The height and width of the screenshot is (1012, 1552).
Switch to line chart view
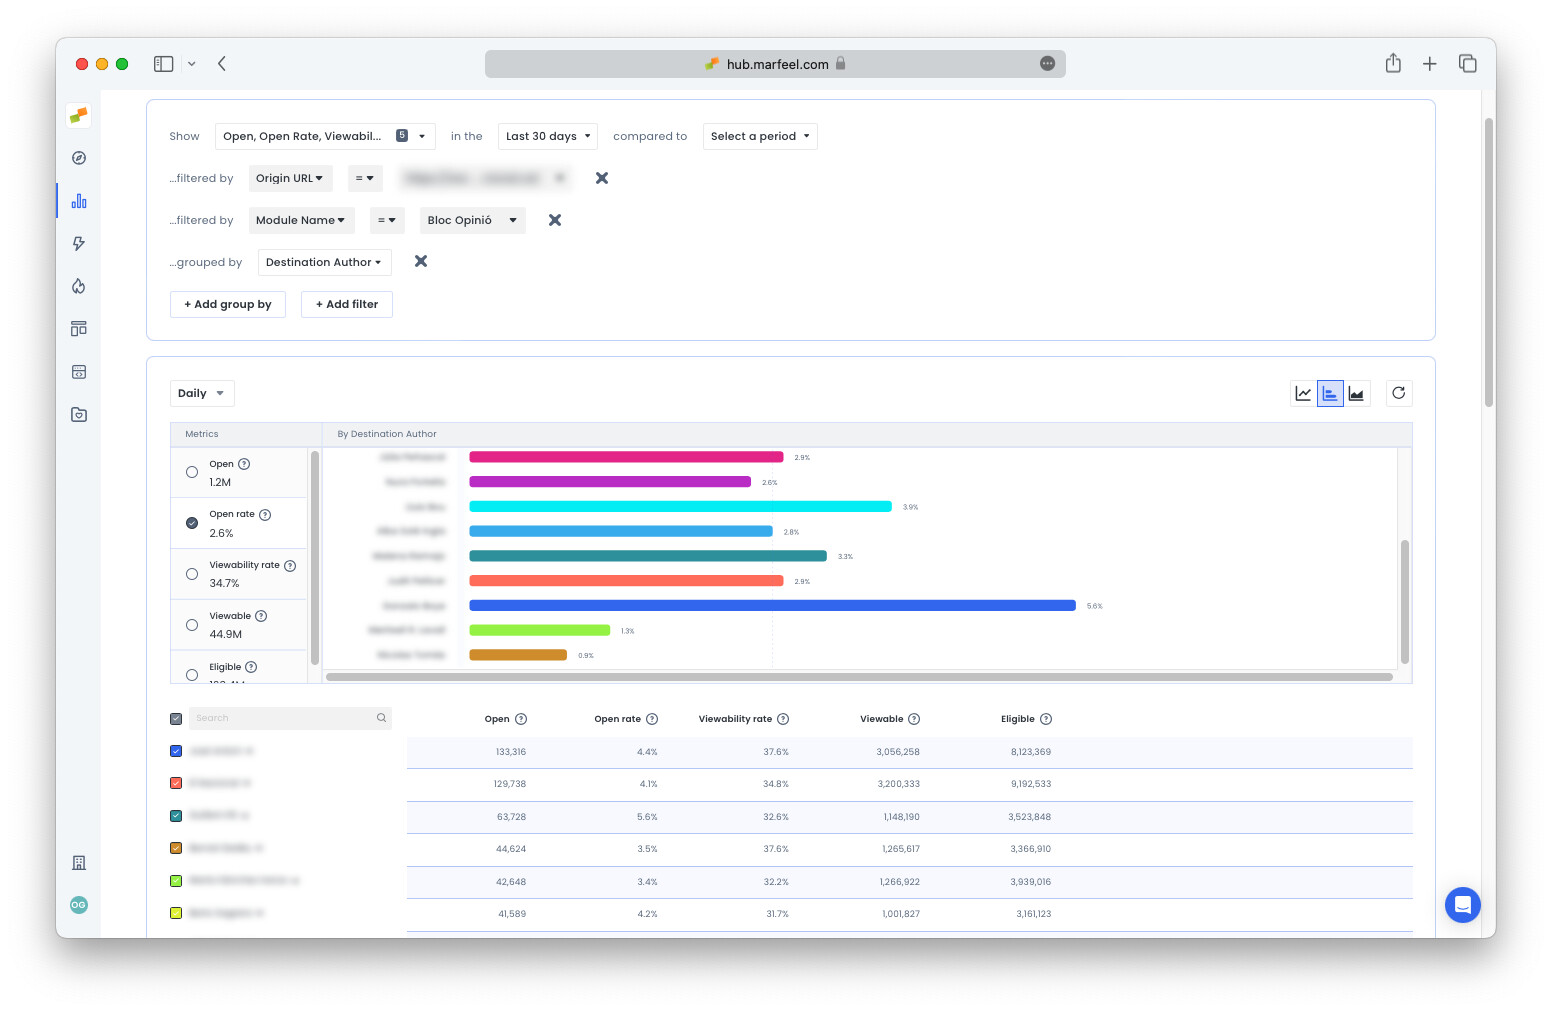[1303, 394]
